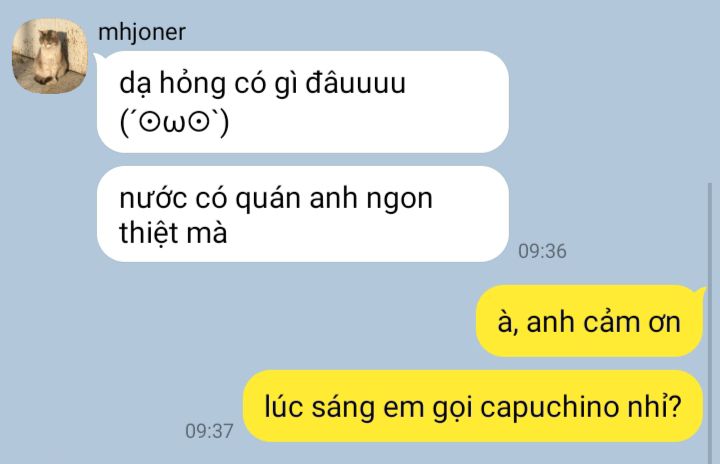720x464 pixels.
Task: Click the (´⊙ω⊙`) kaomoji text
Action: tap(174, 124)
